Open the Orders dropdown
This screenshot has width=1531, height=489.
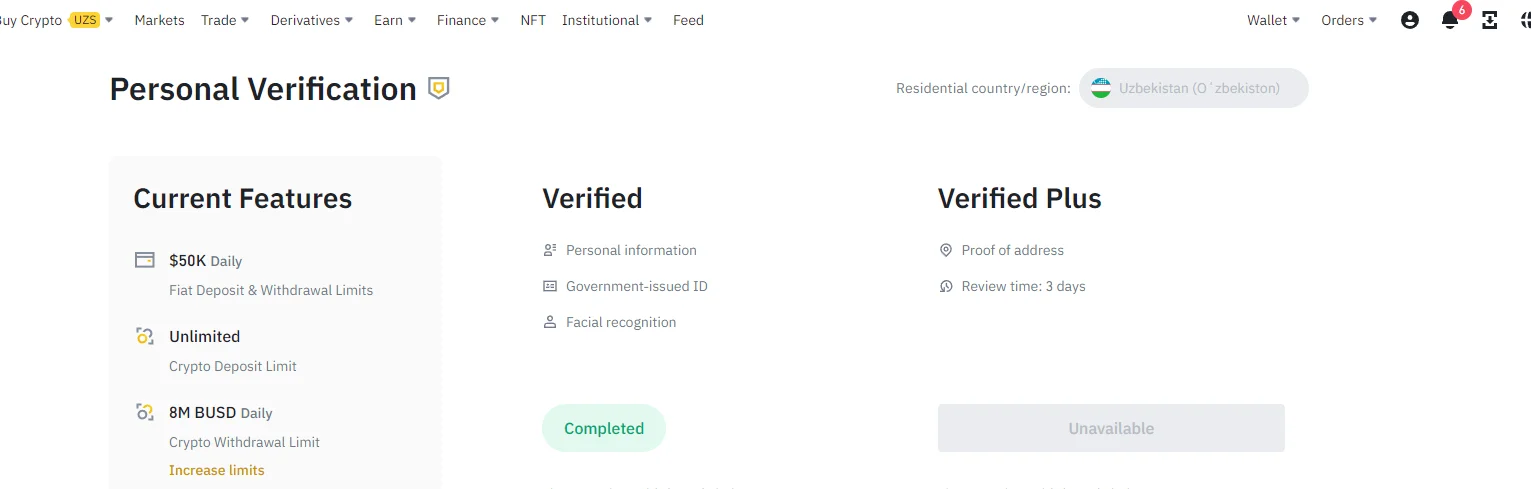tap(1349, 20)
